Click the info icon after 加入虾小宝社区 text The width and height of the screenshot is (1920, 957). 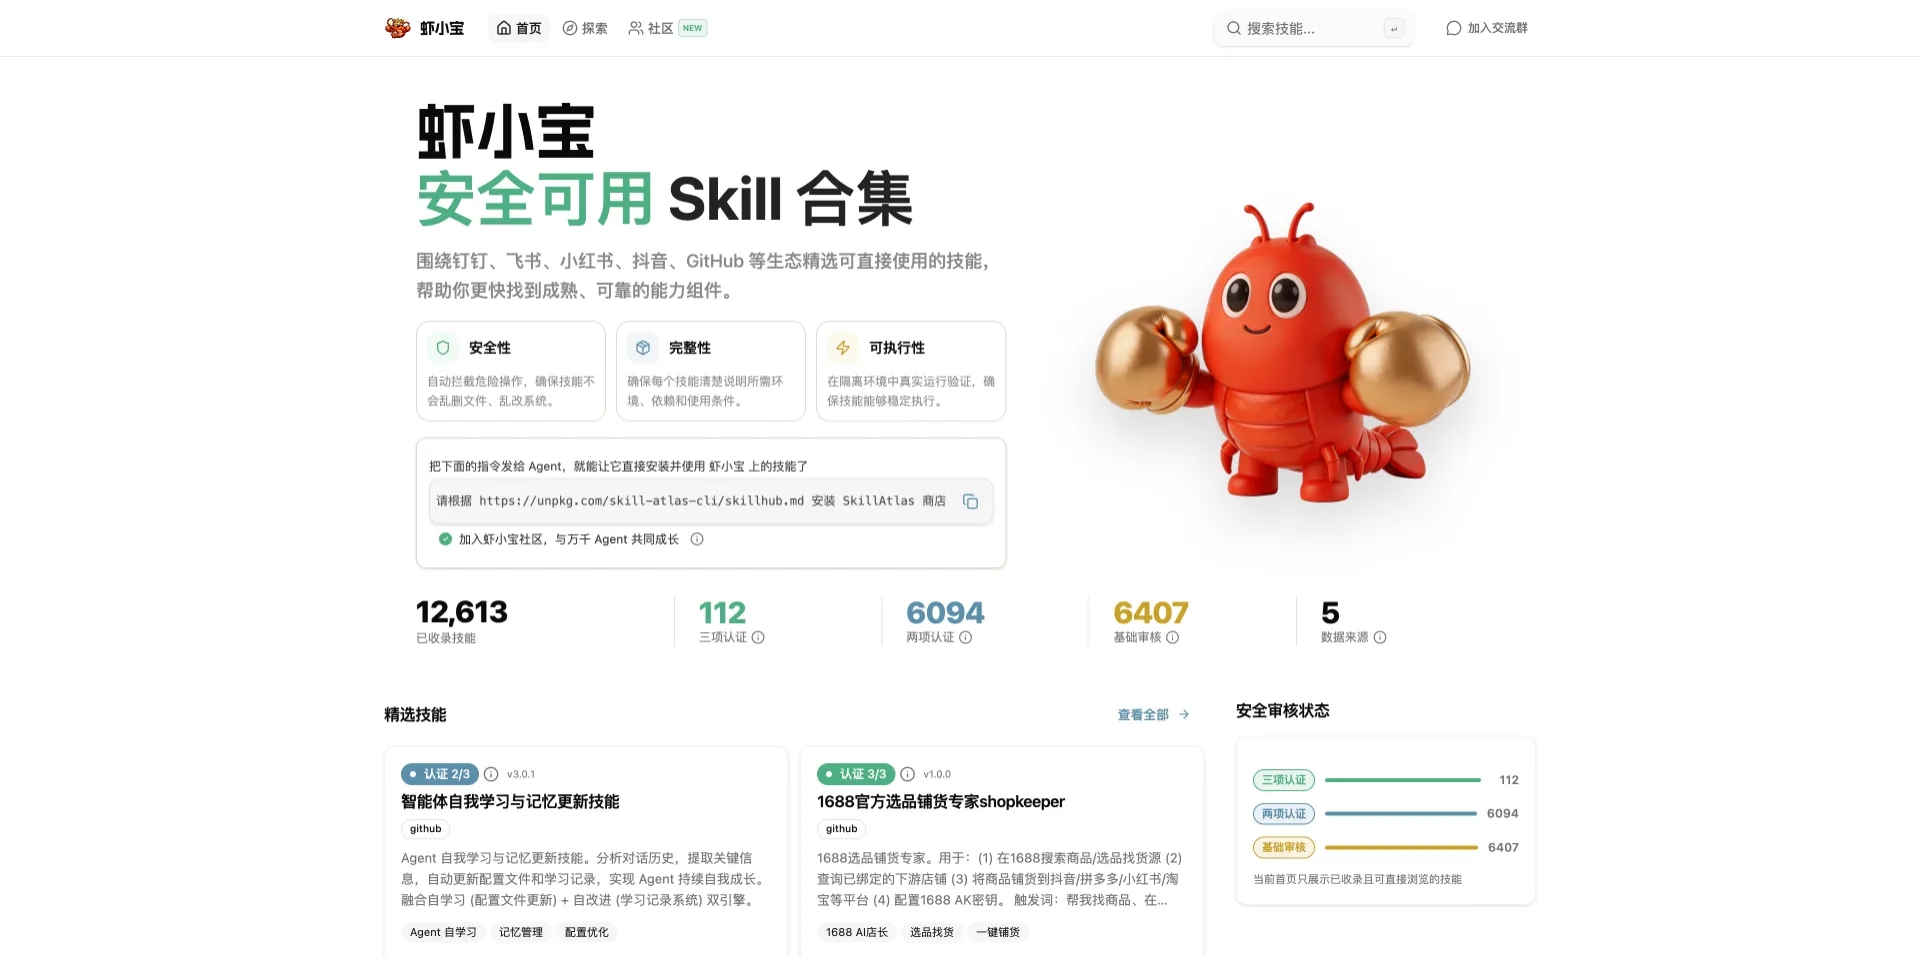(x=697, y=538)
